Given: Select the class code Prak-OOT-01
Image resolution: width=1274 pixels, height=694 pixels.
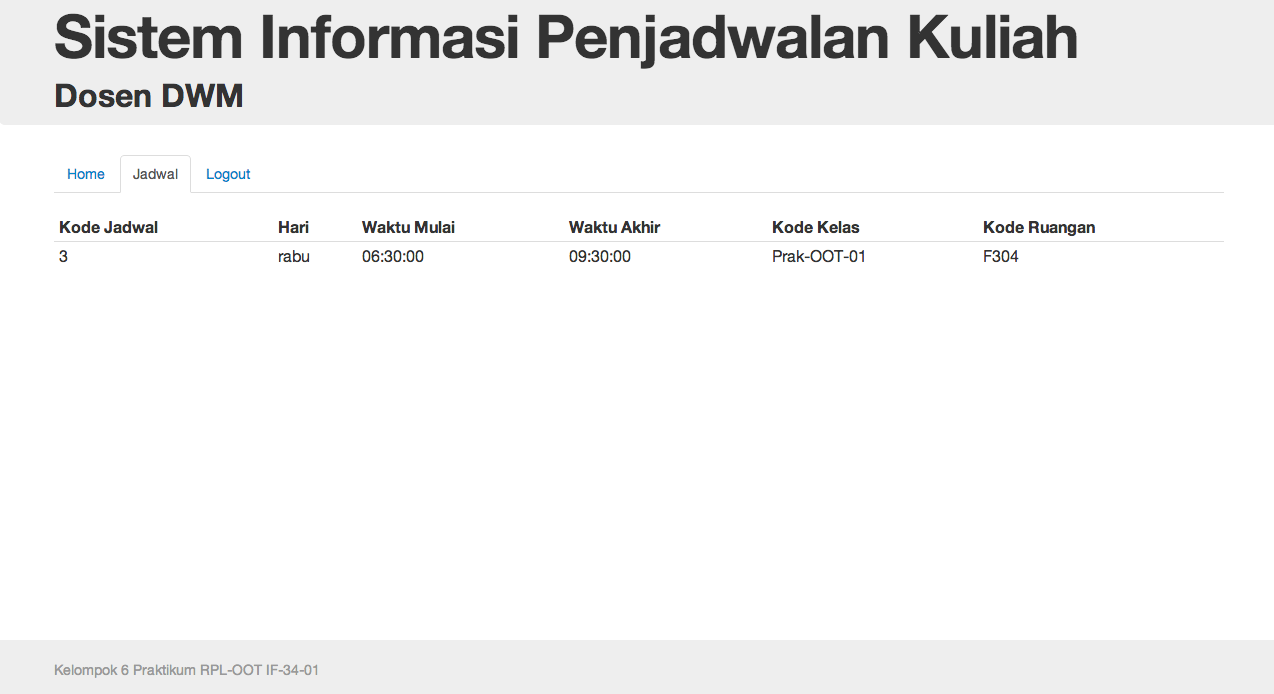Looking at the screenshot, I should (819, 256).
